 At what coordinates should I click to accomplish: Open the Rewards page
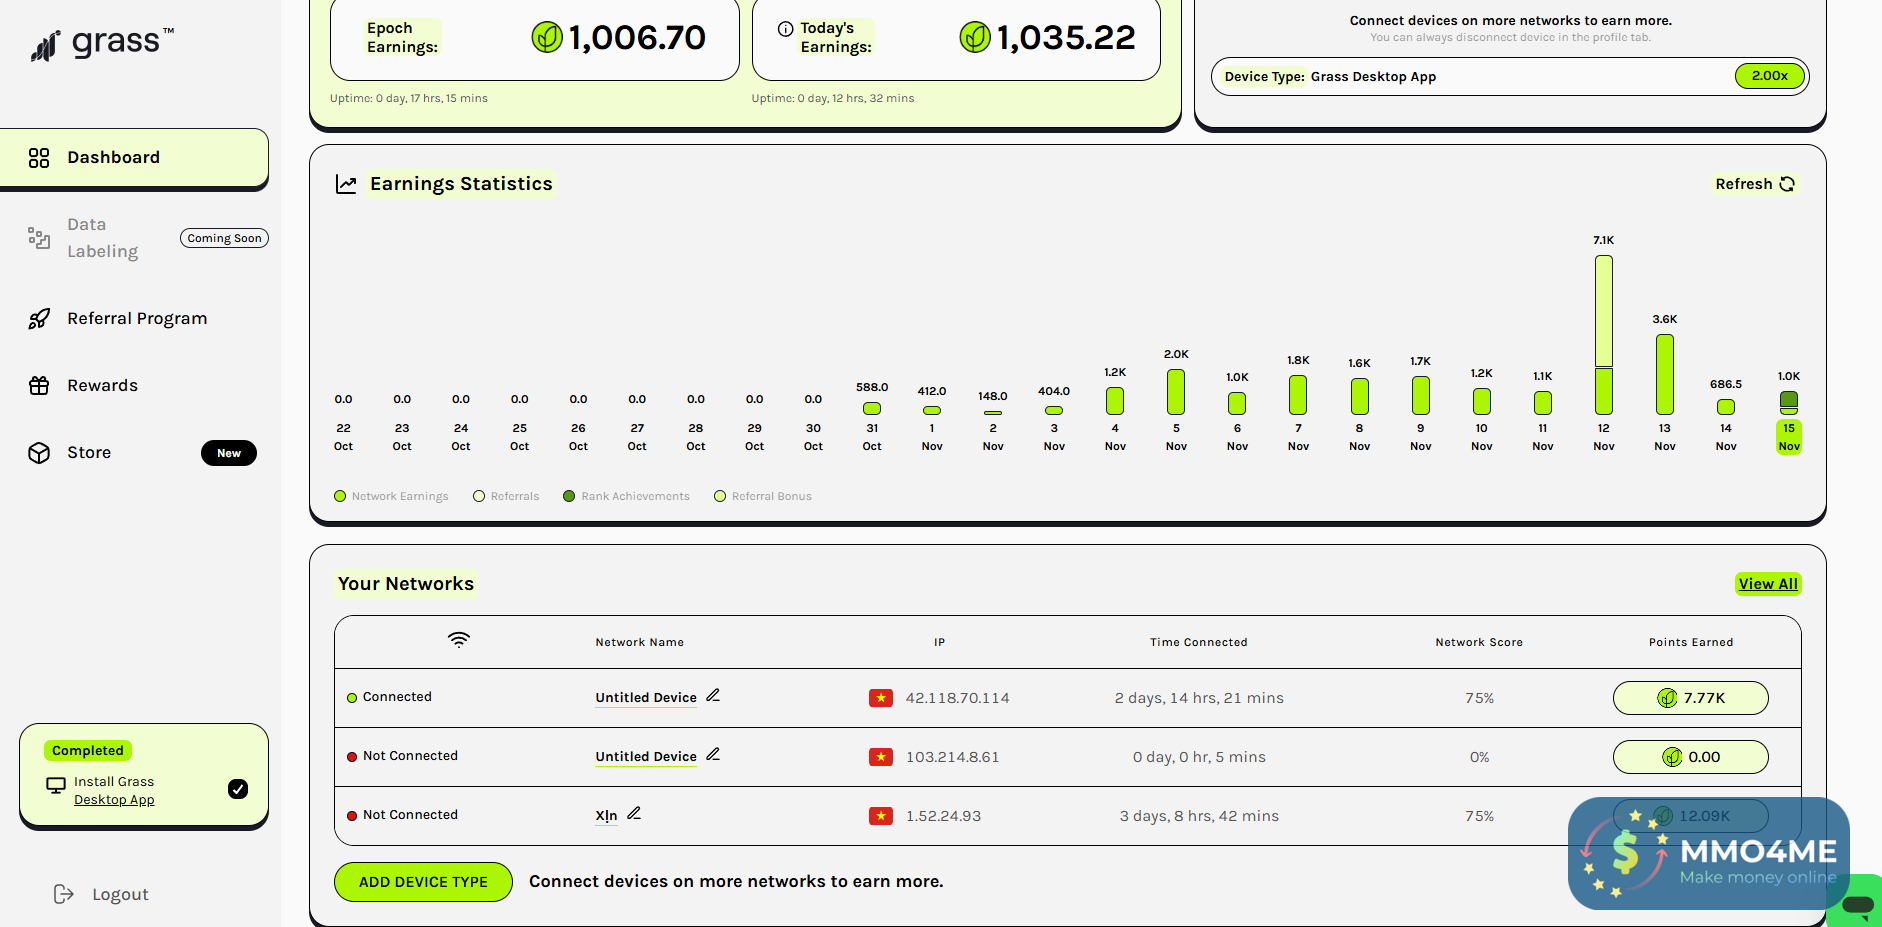point(102,385)
